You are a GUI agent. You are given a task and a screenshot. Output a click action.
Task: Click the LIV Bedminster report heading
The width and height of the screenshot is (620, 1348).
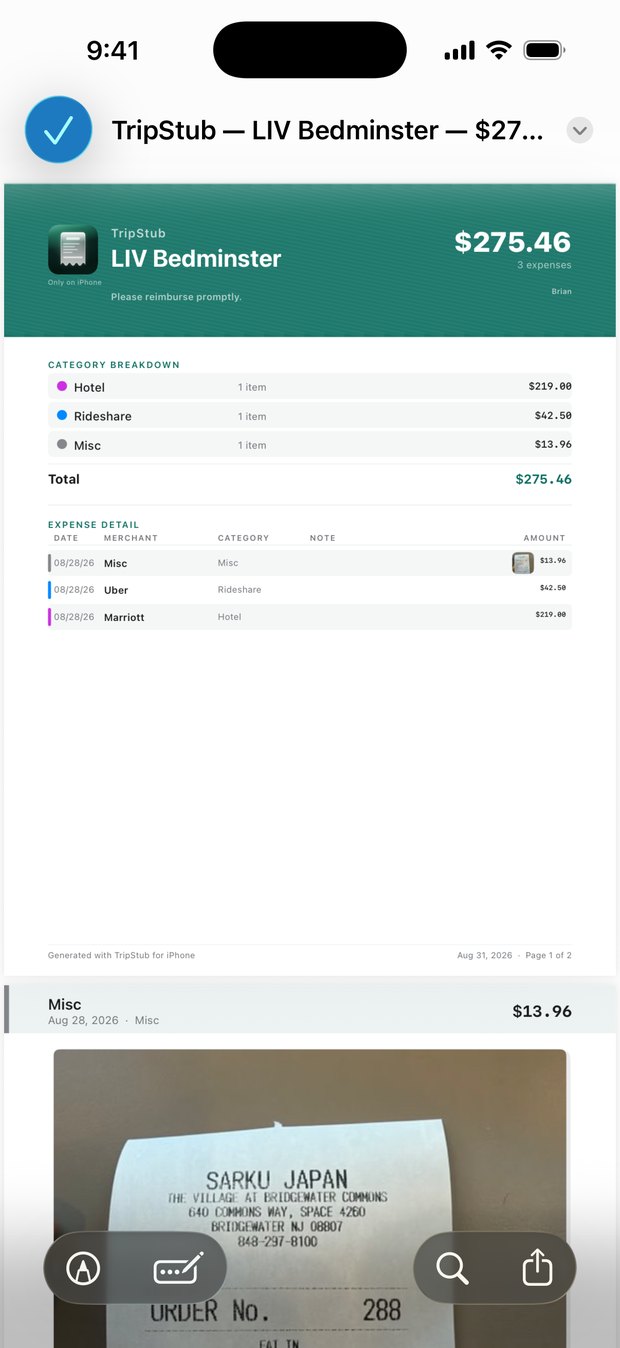click(x=196, y=259)
